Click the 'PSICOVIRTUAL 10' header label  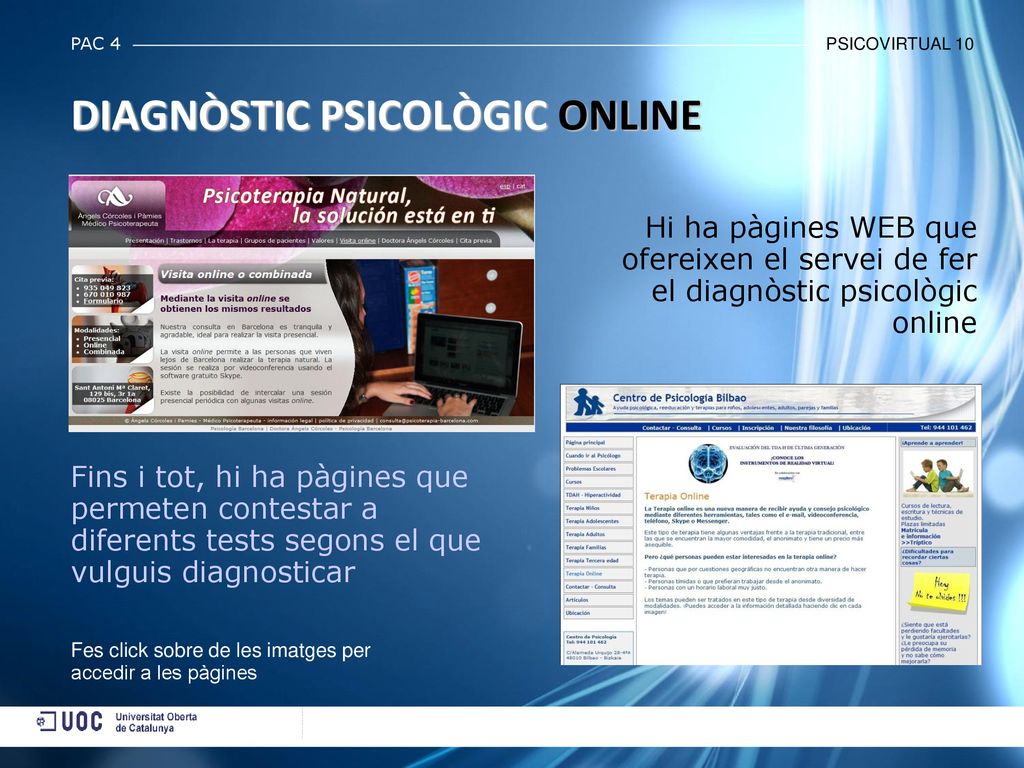(x=900, y=44)
